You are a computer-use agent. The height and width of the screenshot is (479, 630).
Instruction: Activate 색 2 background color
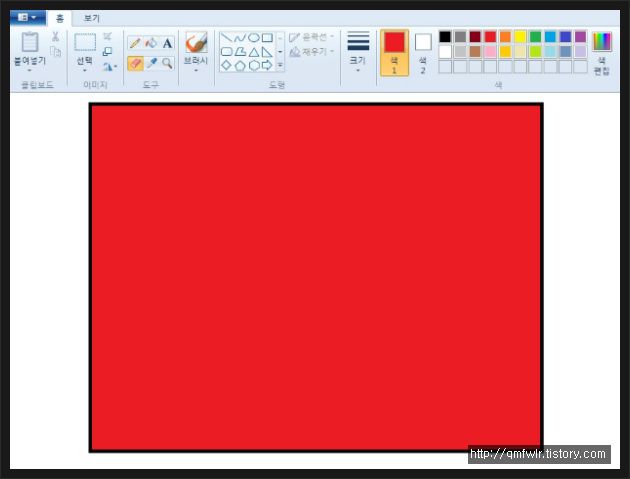[423, 53]
